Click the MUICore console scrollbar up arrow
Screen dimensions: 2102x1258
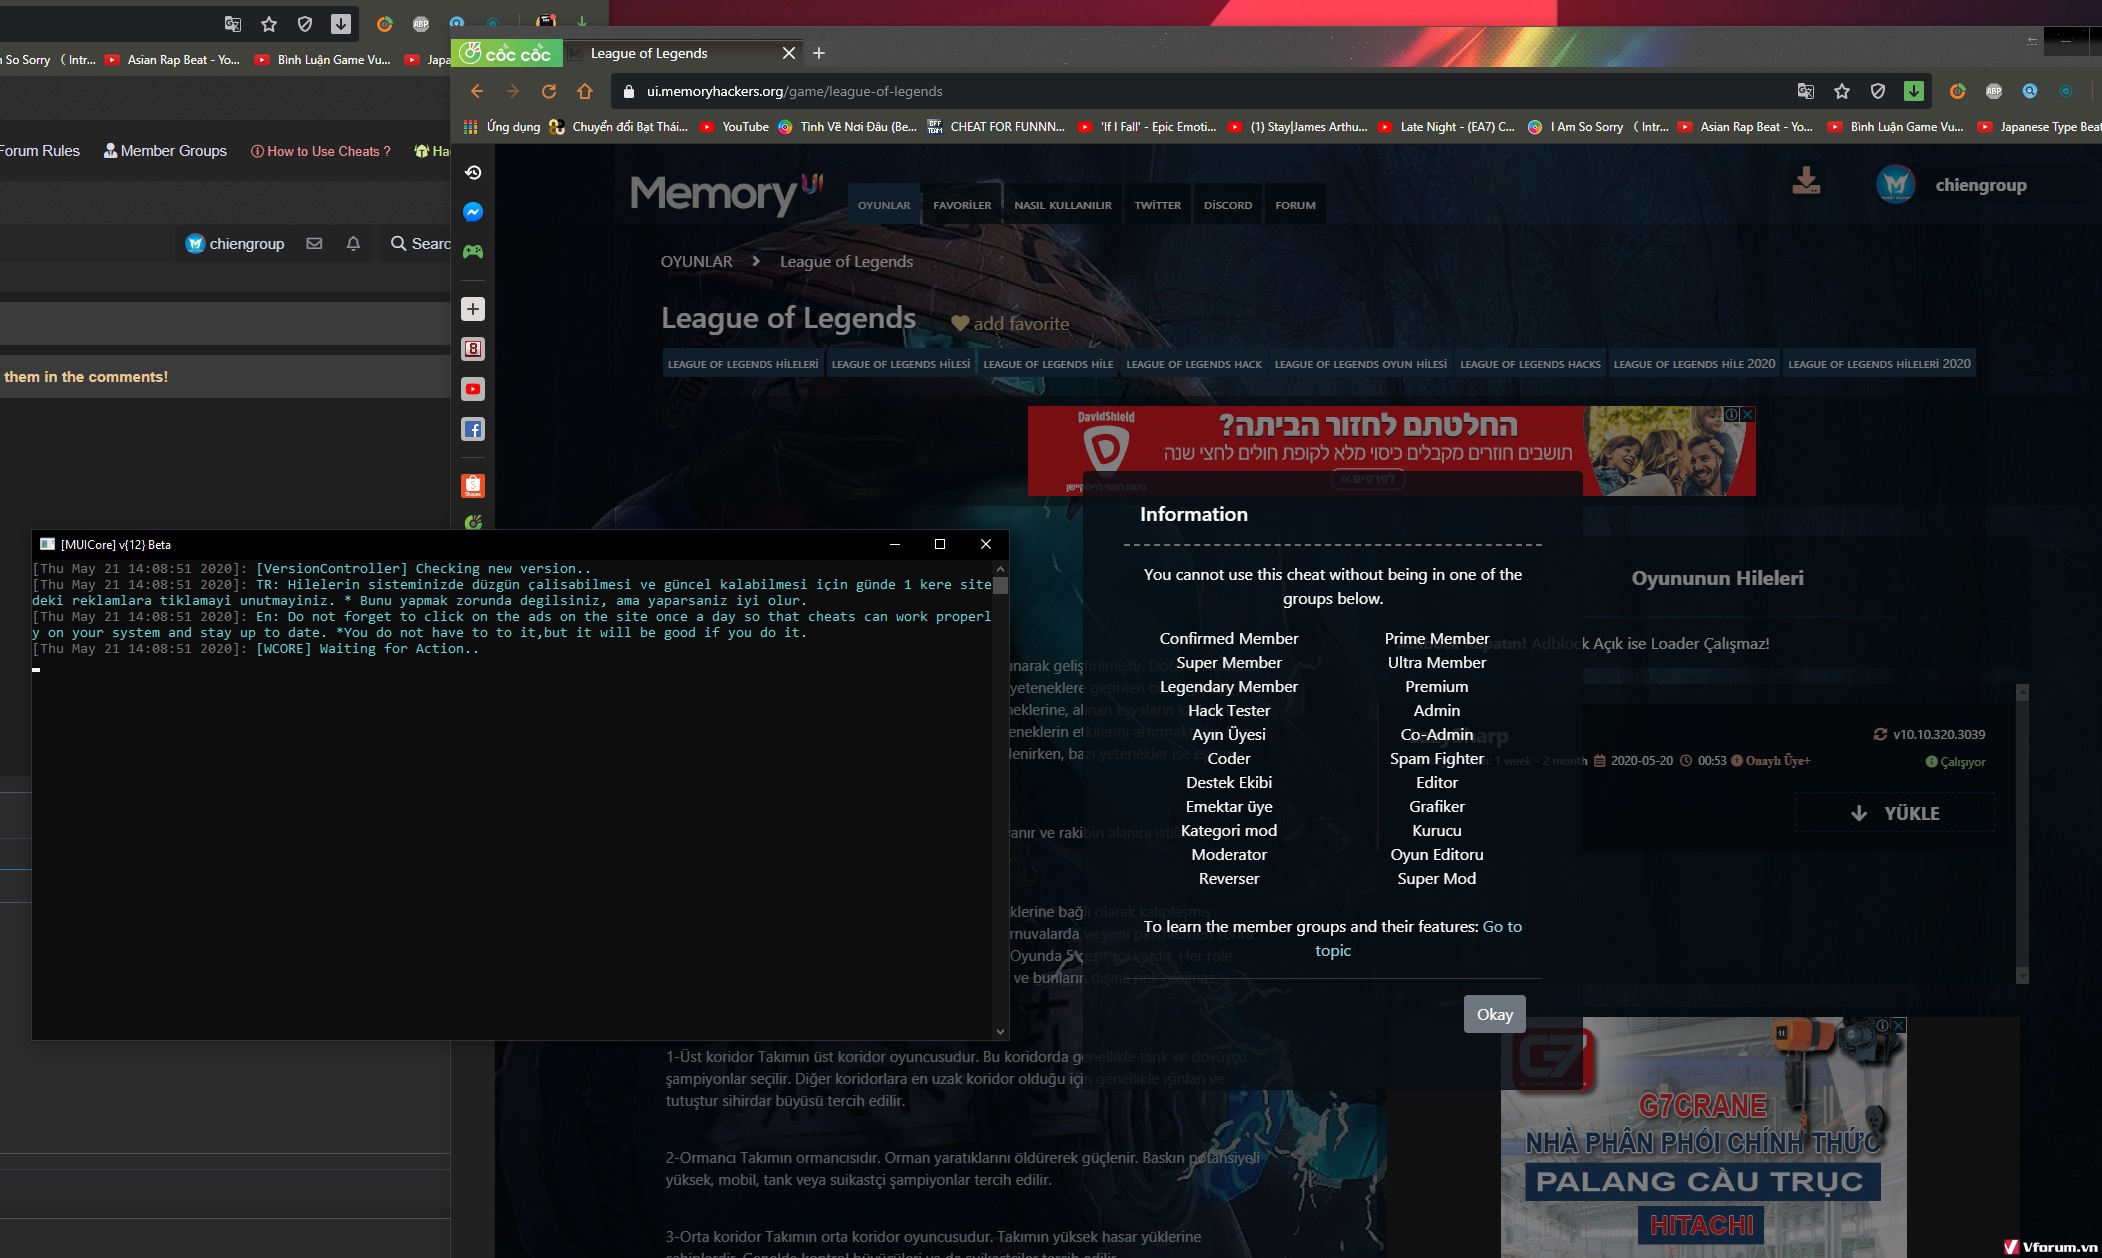tap(1000, 569)
